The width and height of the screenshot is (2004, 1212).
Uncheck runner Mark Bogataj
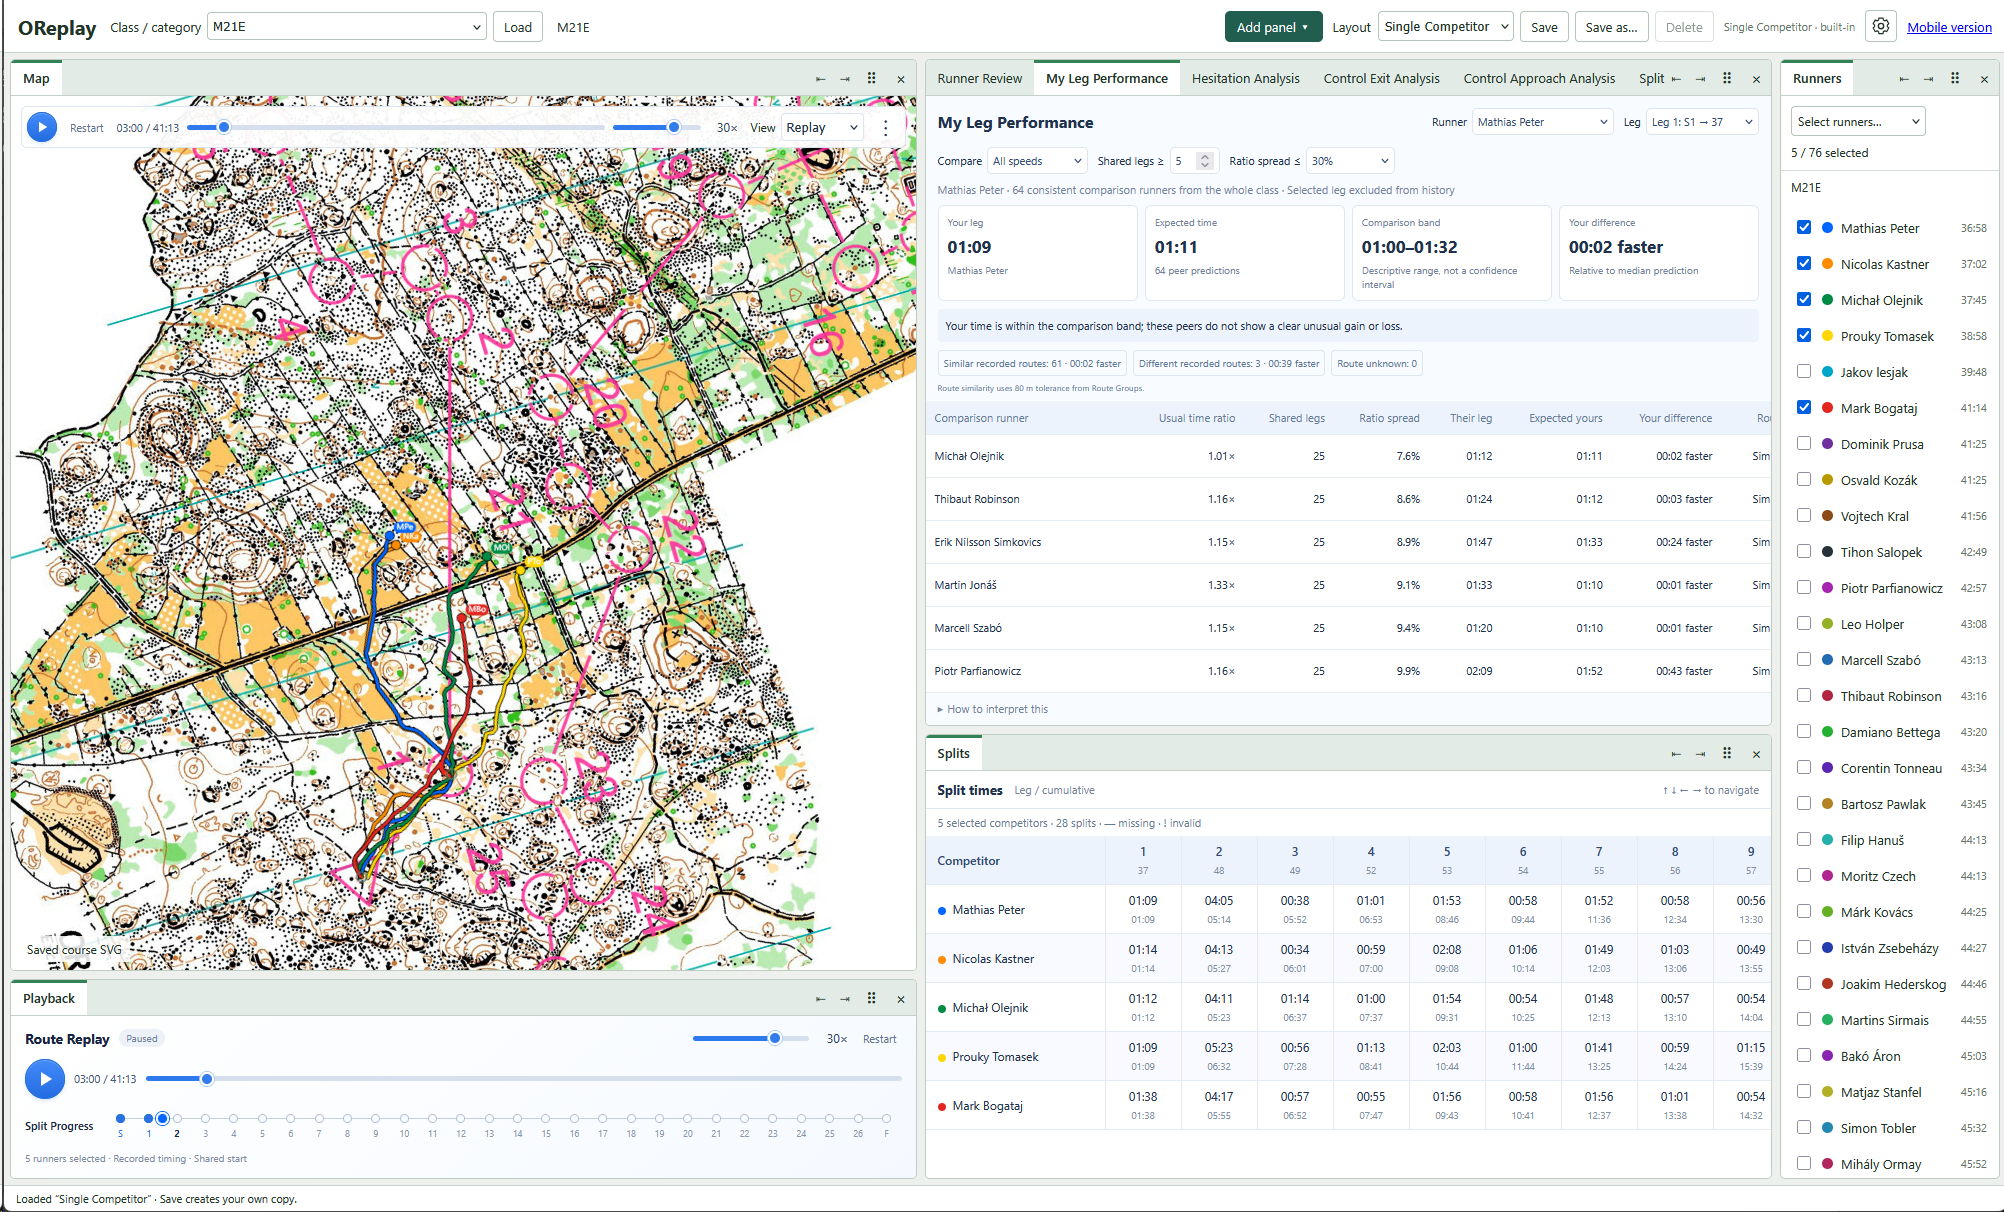[1804, 407]
